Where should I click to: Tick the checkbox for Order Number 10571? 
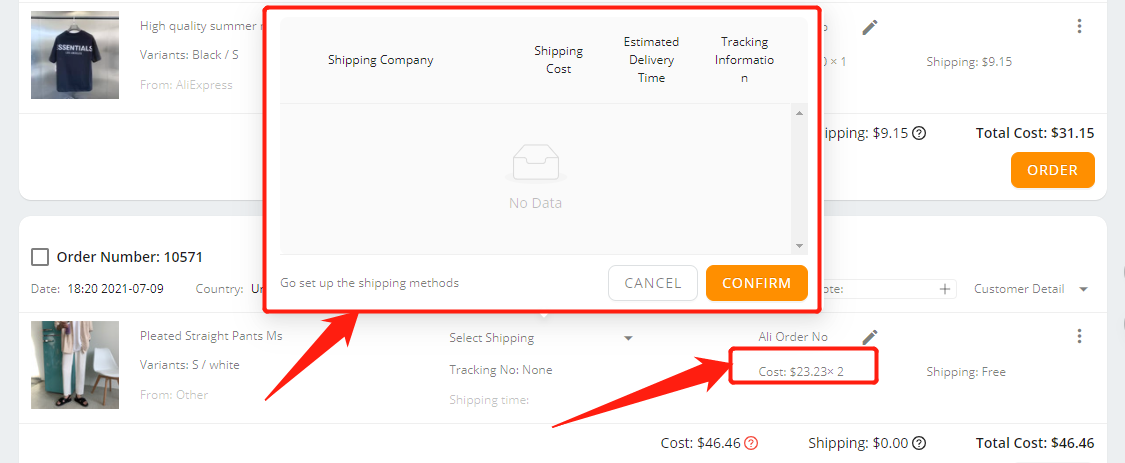(40, 257)
